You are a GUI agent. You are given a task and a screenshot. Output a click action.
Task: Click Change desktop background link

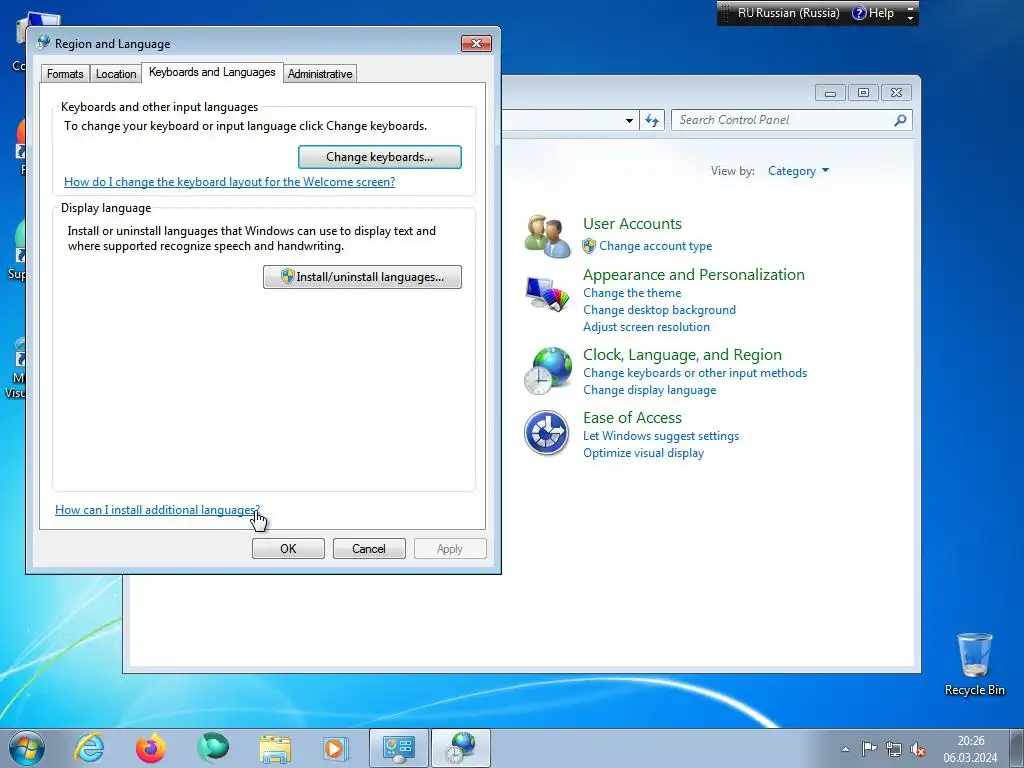point(659,310)
